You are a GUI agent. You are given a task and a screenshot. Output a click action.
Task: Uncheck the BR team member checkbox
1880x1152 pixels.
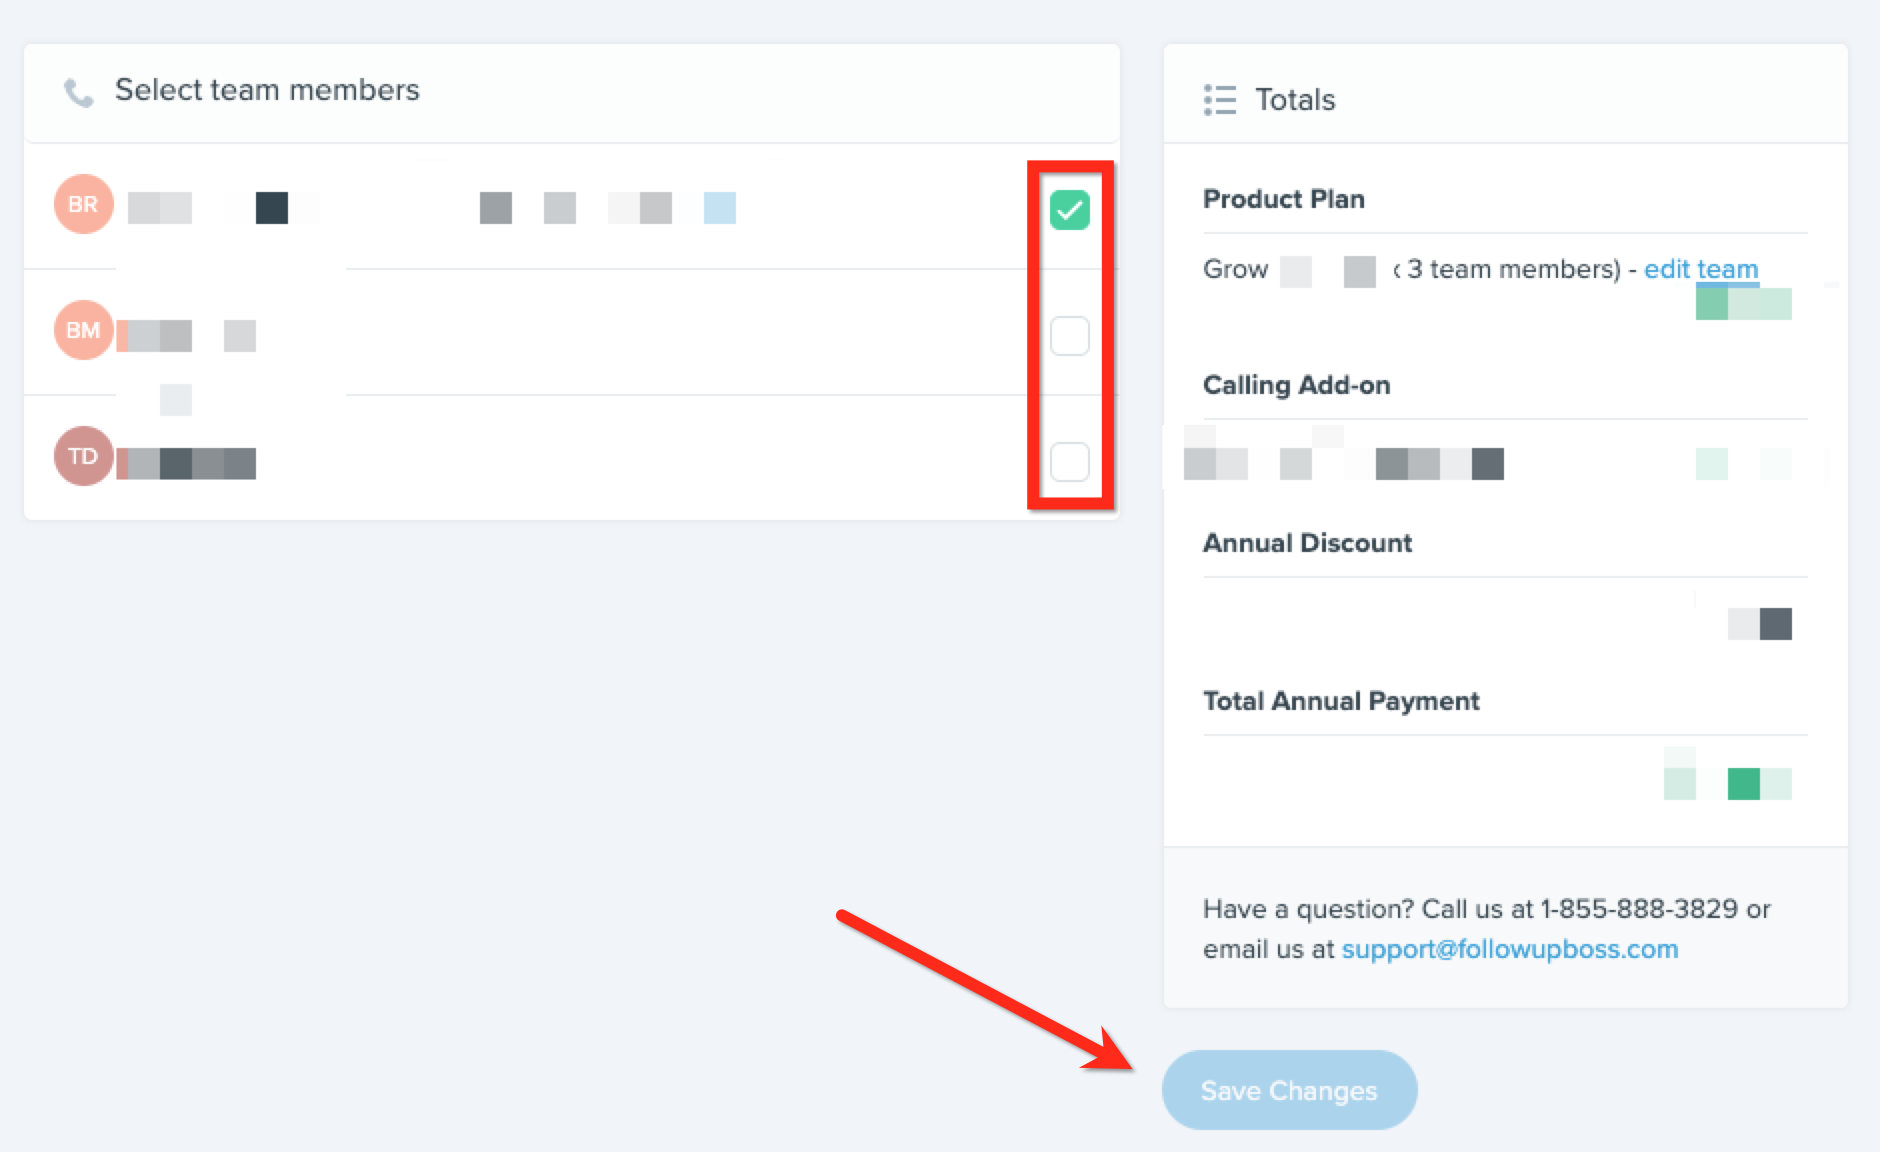[1070, 210]
